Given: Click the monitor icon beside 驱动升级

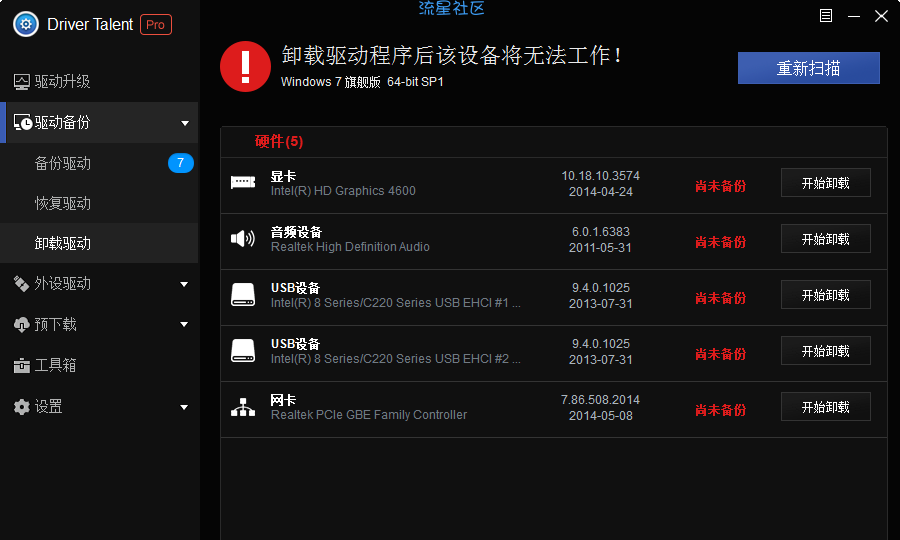Looking at the screenshot, I should [22, 82].
